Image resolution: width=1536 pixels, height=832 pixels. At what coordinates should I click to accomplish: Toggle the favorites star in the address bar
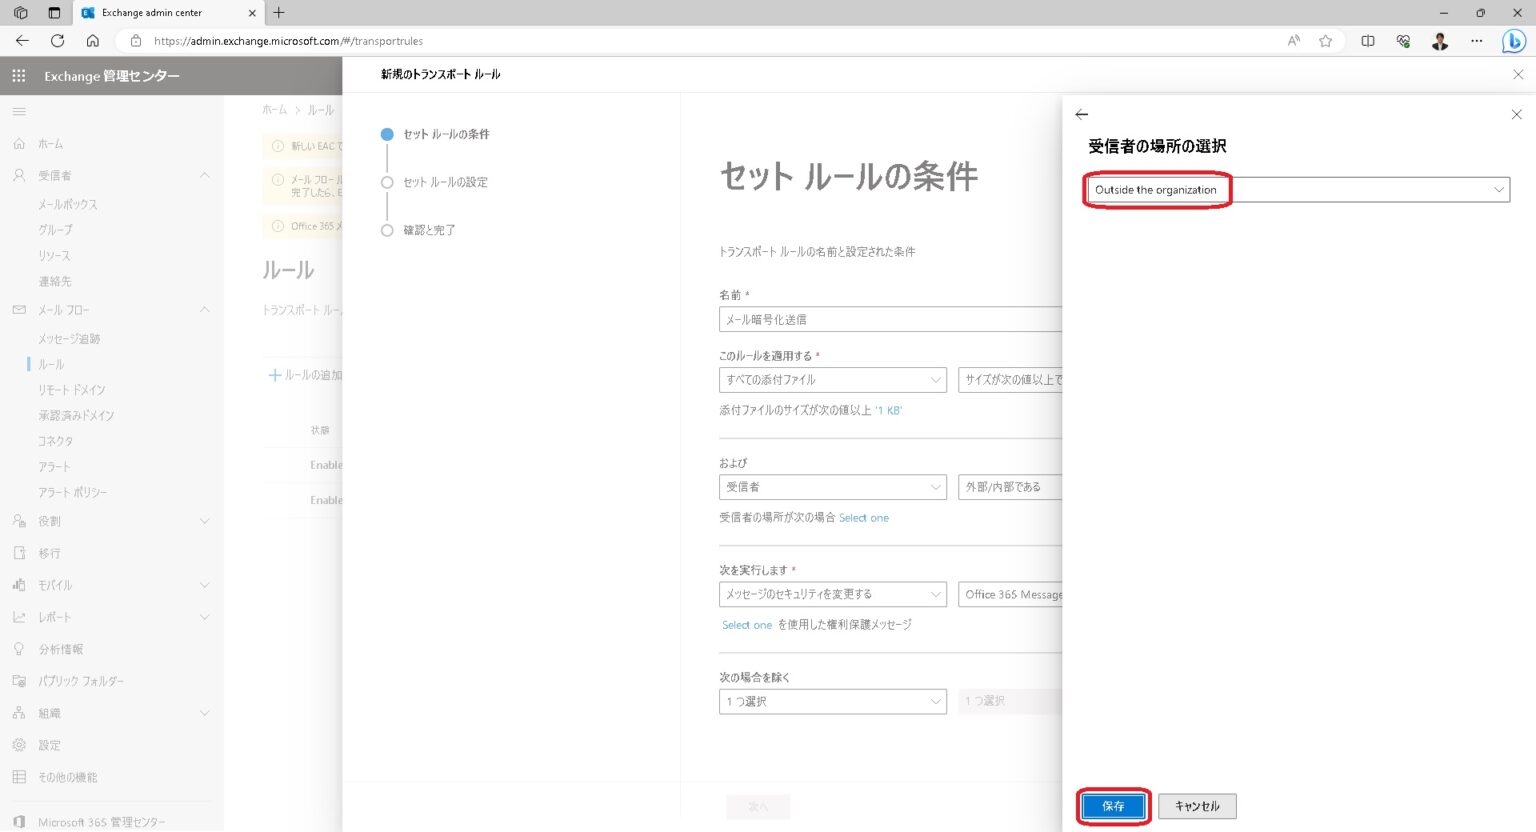tap(1326, 41)
